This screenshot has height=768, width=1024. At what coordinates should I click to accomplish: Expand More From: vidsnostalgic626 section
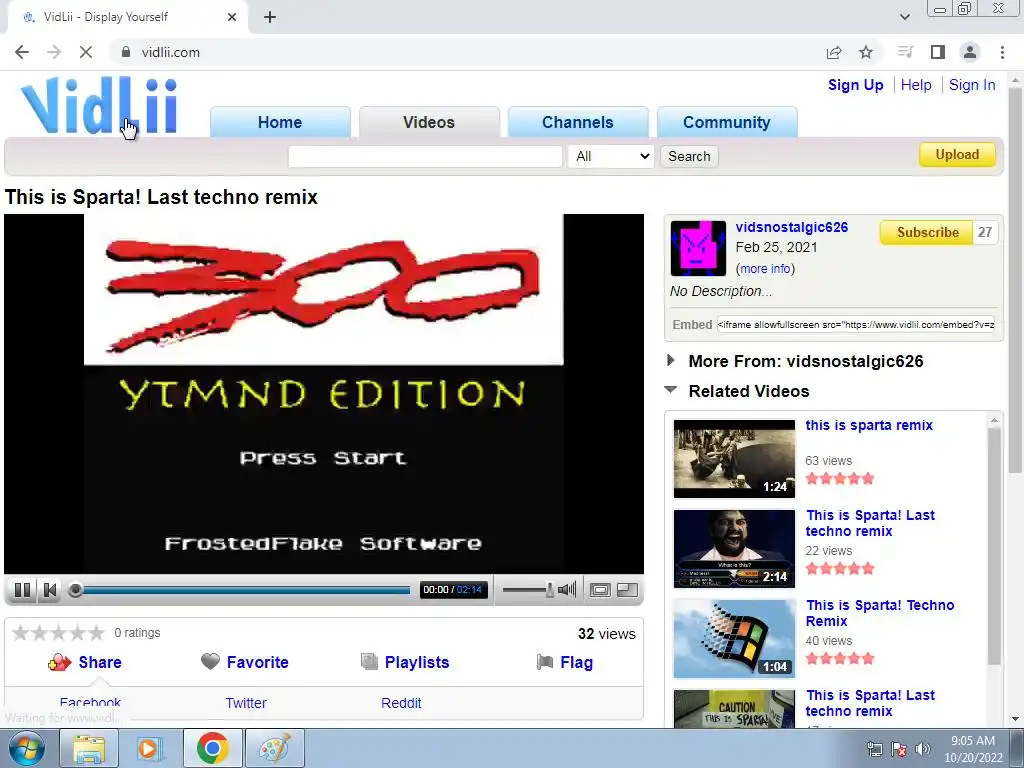click(671, 360)
